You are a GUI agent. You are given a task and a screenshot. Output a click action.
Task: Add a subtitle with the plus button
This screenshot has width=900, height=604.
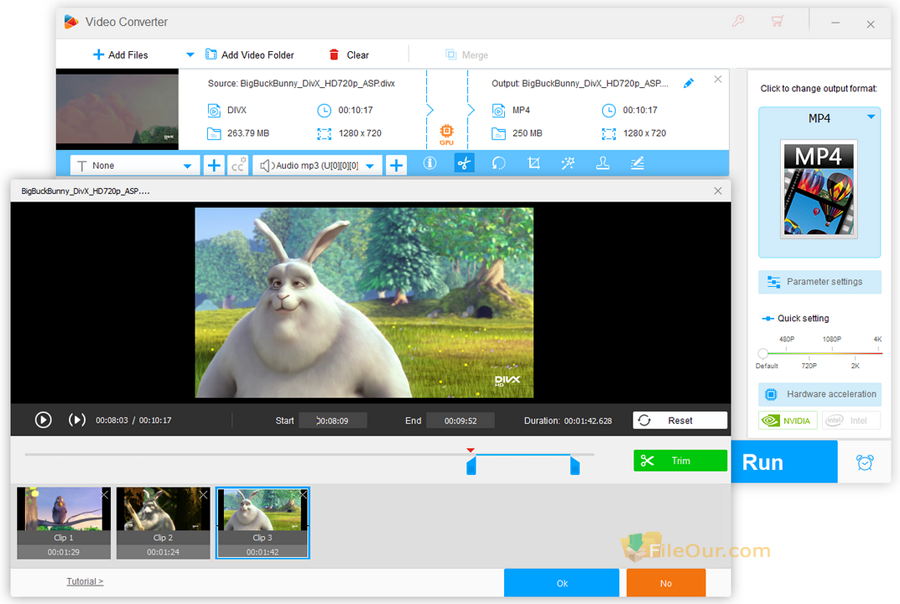[x=214, y=165]
